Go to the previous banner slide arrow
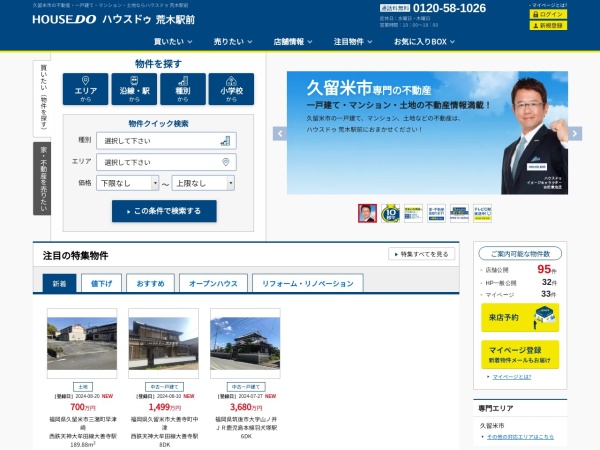 tap(280, 134)
